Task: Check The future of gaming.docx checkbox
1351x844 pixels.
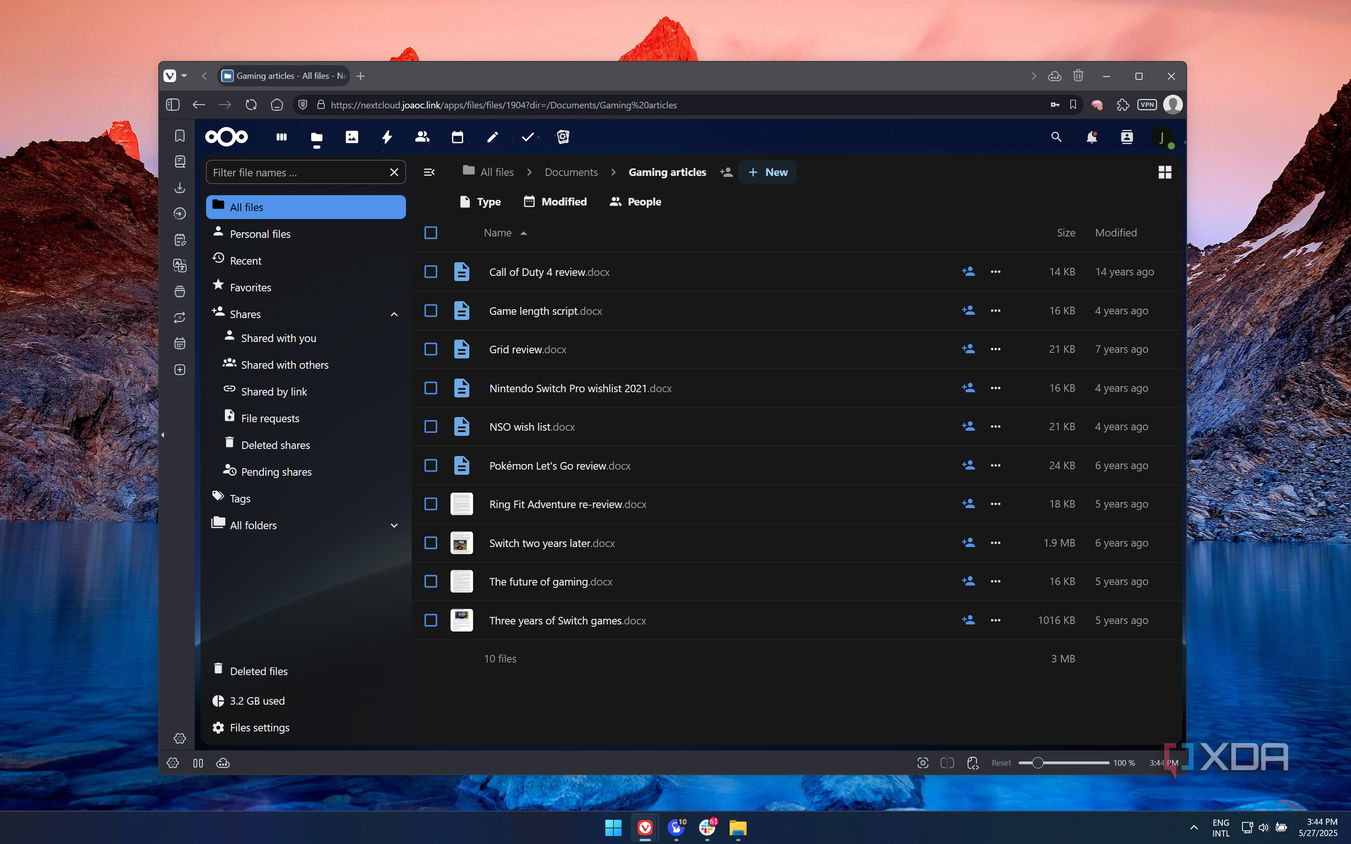Action: point(431,581)
